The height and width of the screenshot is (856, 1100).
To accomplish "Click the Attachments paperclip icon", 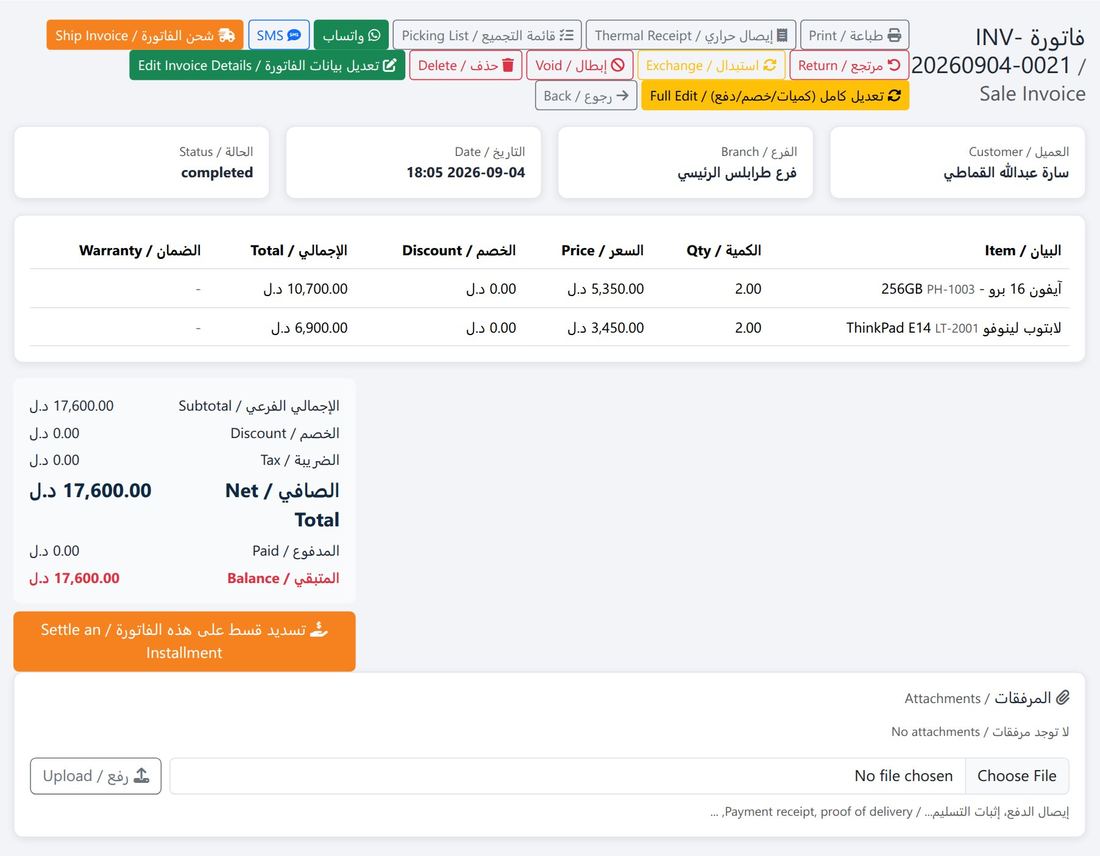I will tap(1063, 697).
